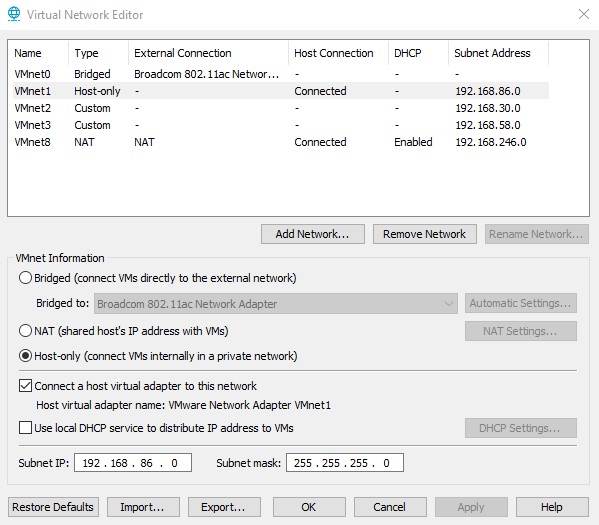Uncheck Connect a host virtual adapter checkbox
Viewport: 599px width, 525px height.
tap(25, 386)
